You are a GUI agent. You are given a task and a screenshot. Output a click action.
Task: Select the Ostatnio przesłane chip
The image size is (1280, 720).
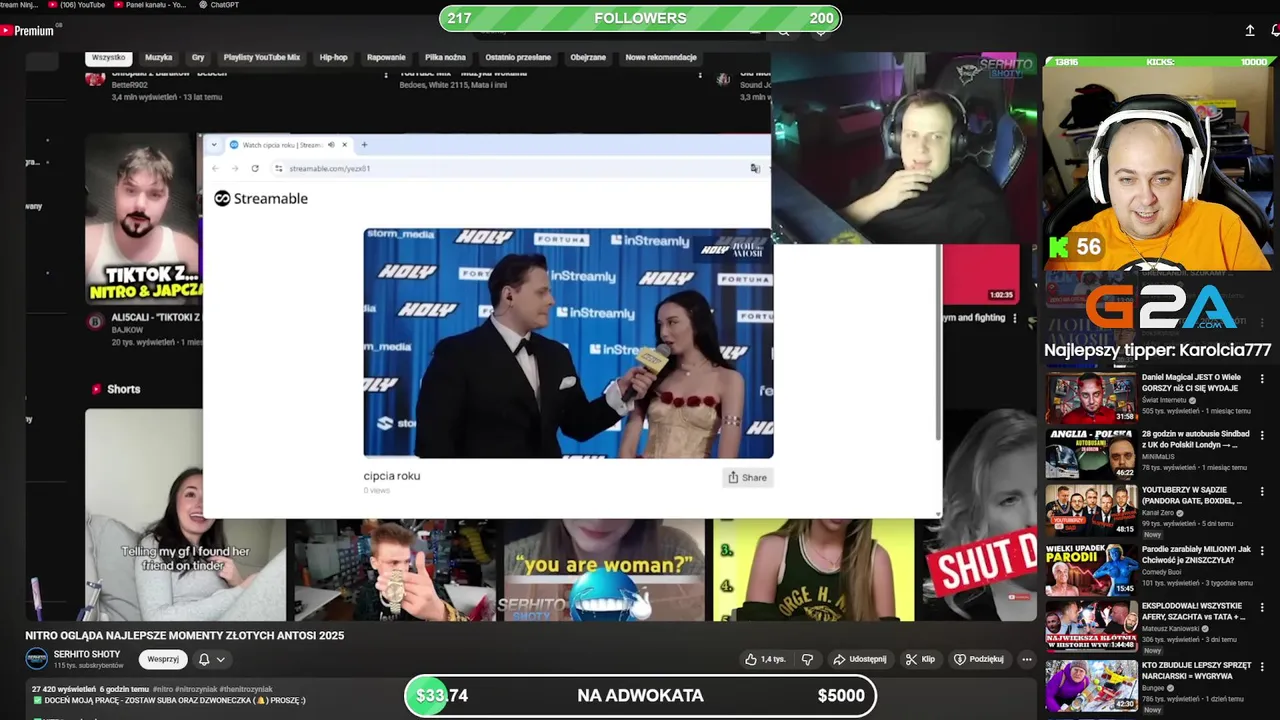[518, 58]
